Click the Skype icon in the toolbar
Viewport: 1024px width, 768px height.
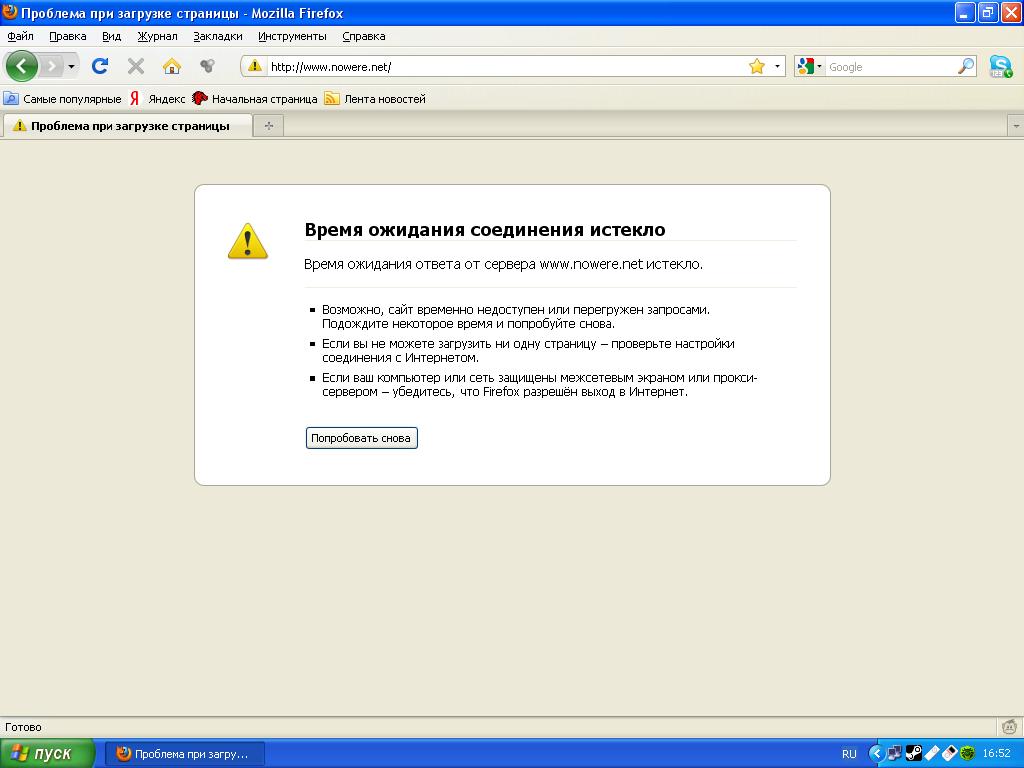[x=1000, y=67]
